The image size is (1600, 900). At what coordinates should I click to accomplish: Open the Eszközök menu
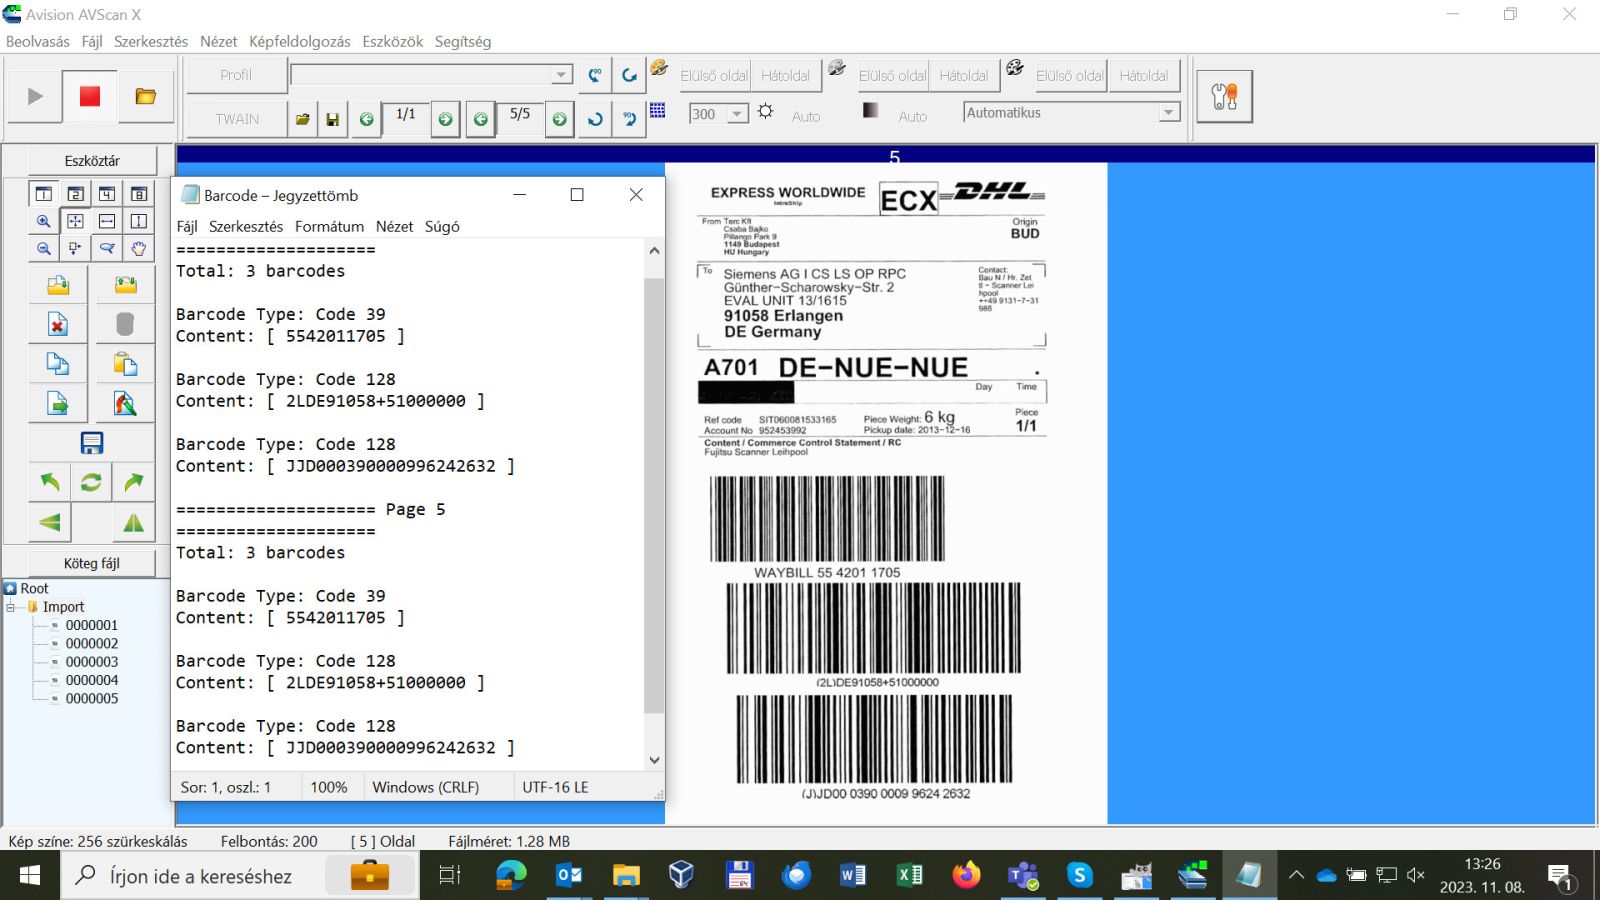coord(393,42)
